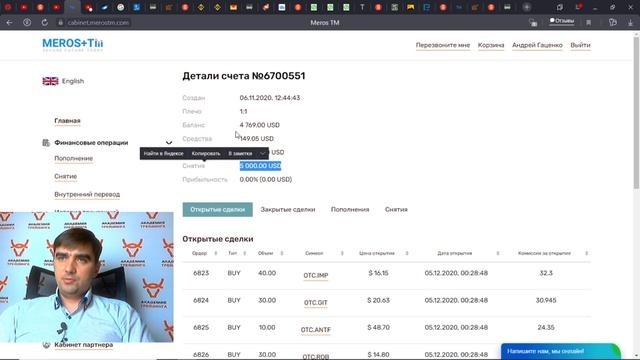Sort table by the Тип column arrows

coord(244,253)
